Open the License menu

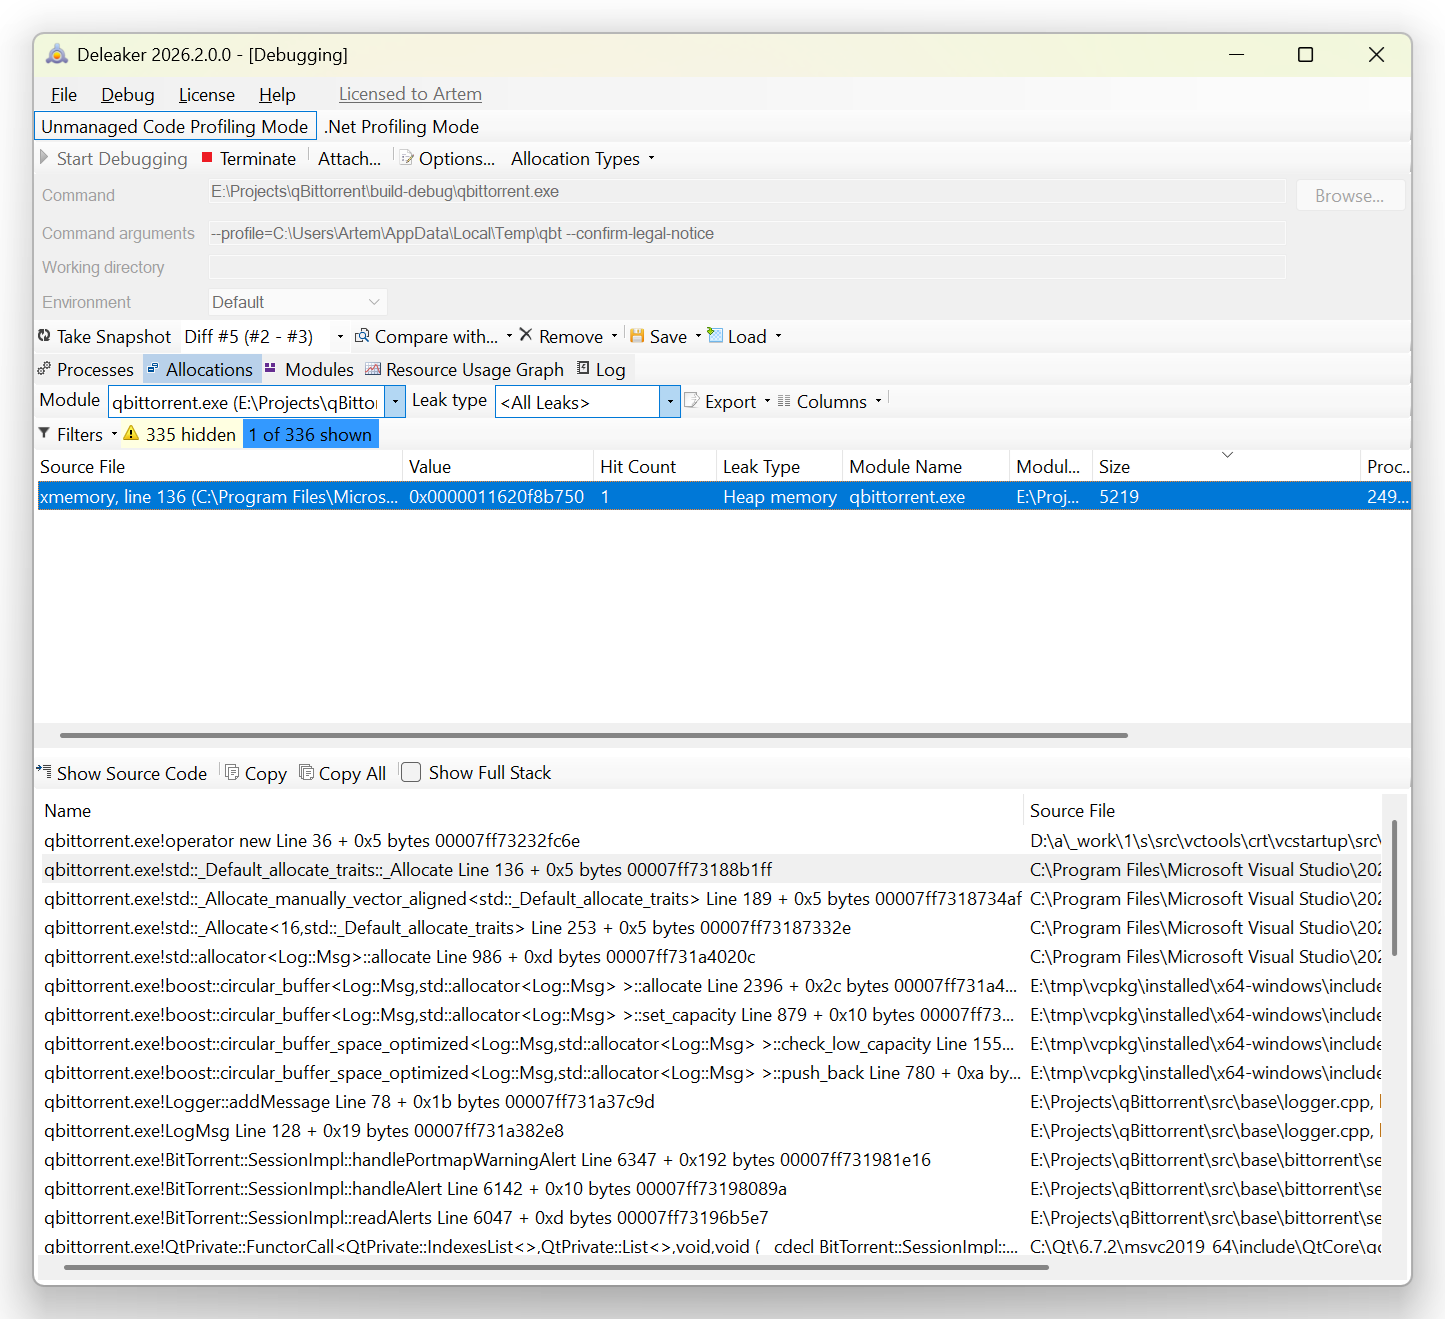pos(207,95)
